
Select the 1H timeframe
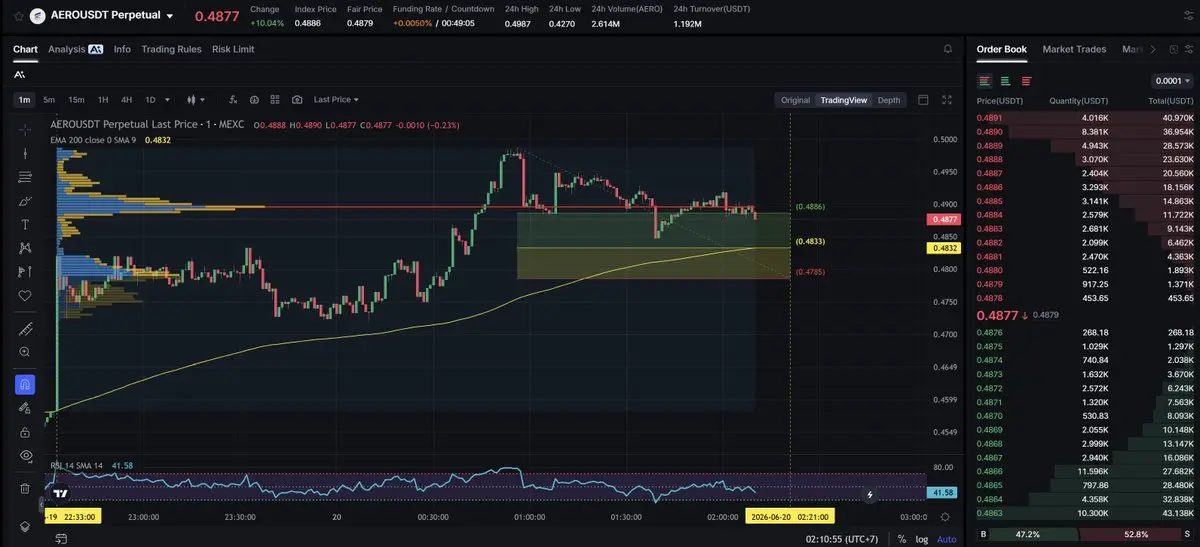point(102,100)
